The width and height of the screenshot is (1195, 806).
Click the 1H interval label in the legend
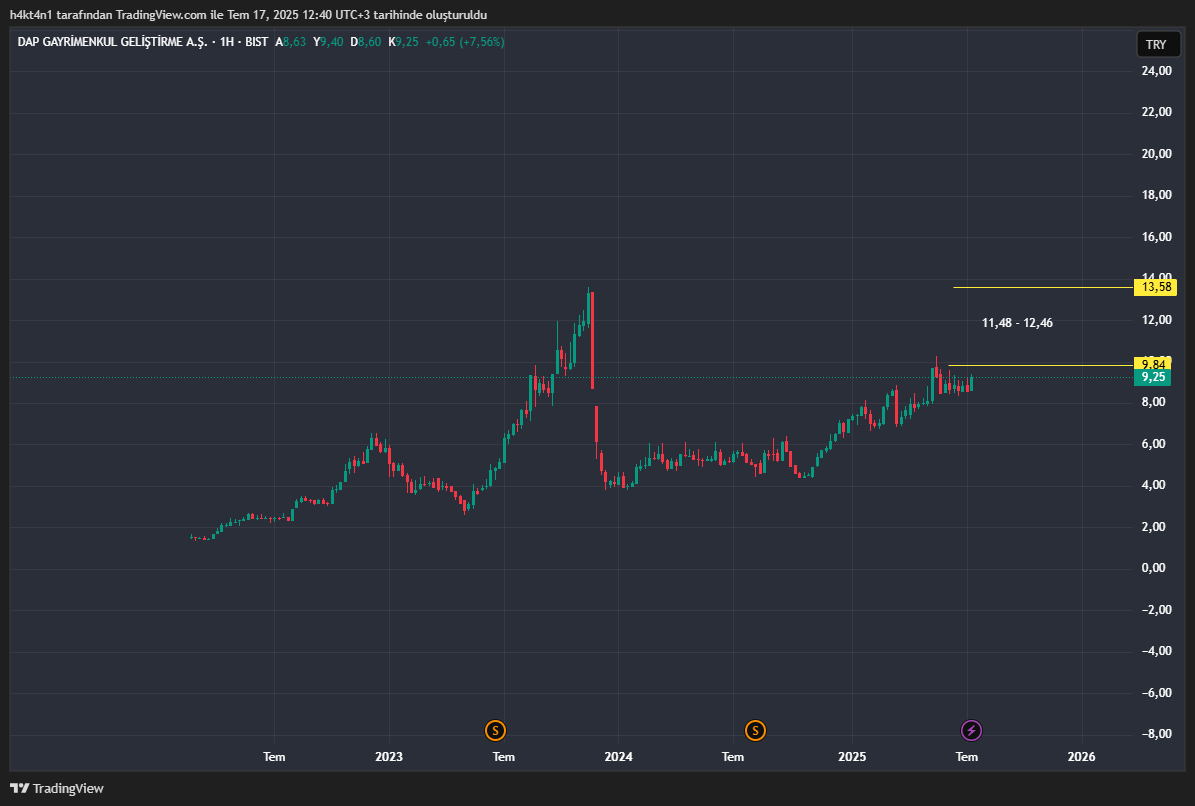pos(226,42)
